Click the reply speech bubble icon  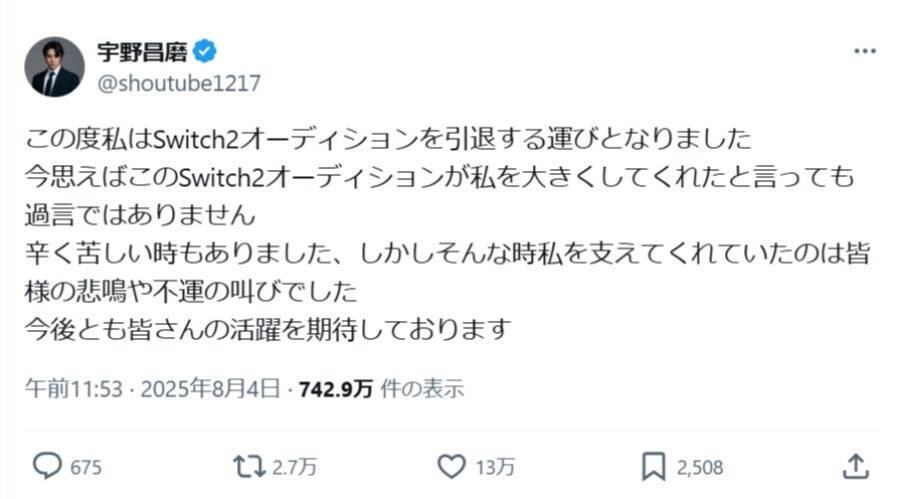(48, 465)
